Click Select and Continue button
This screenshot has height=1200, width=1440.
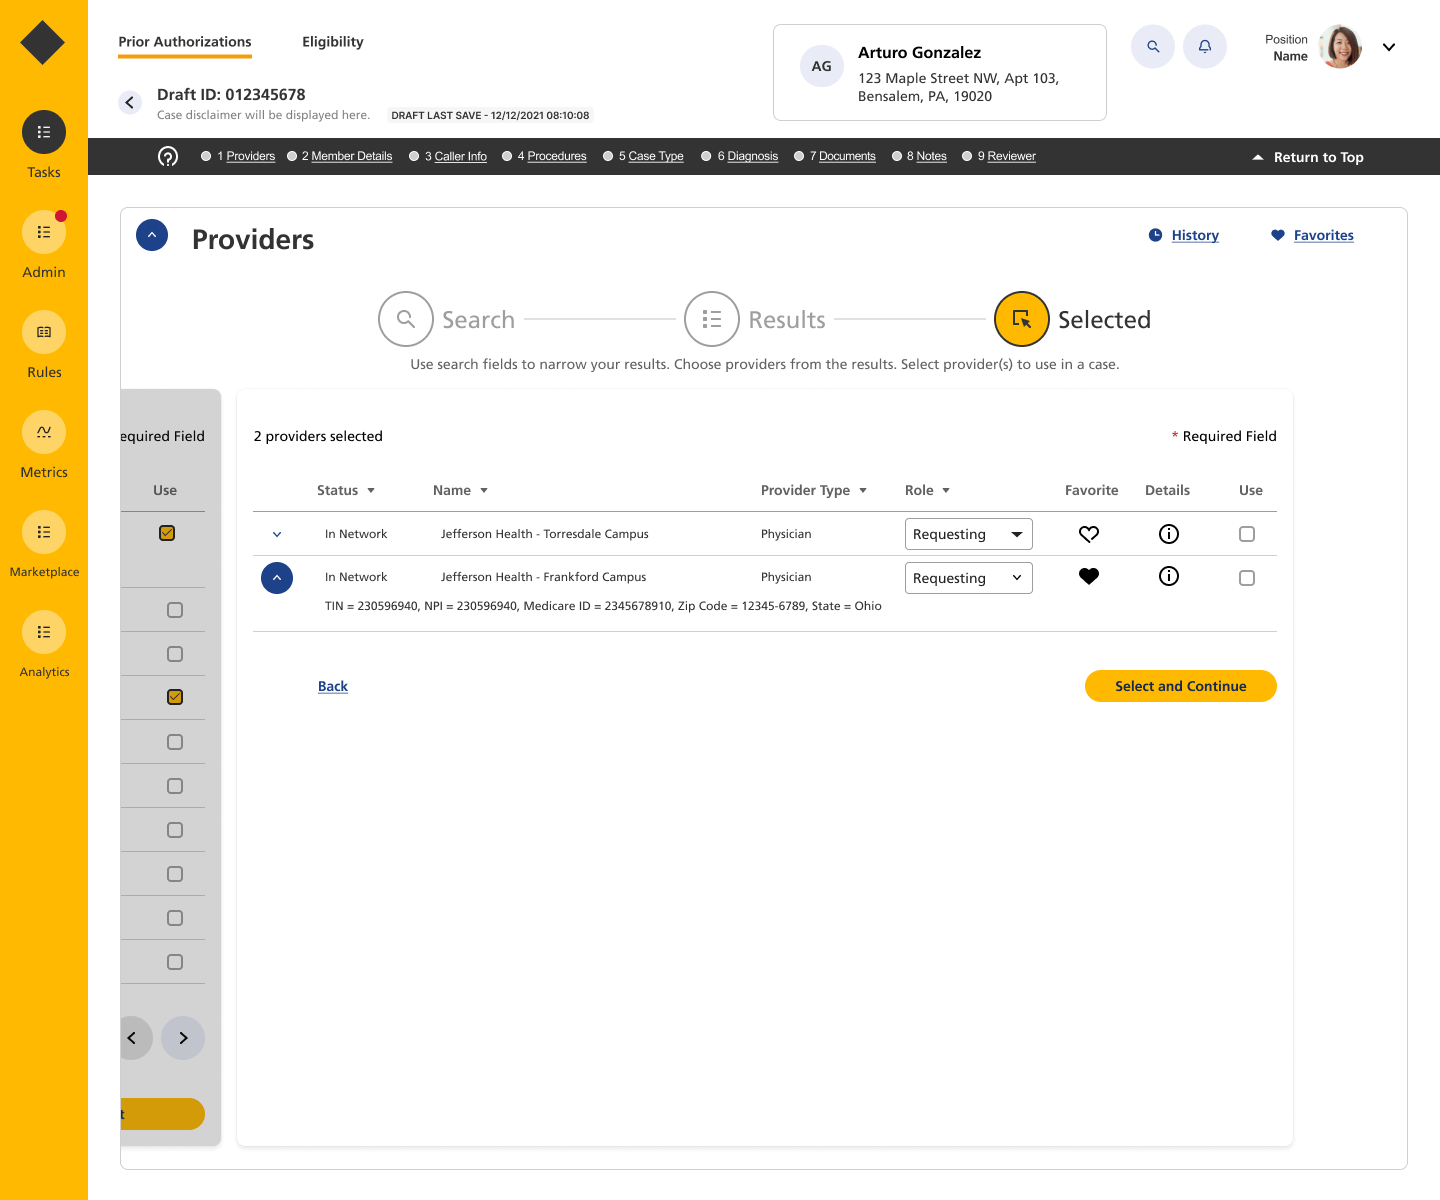[x=1180, y=686]
